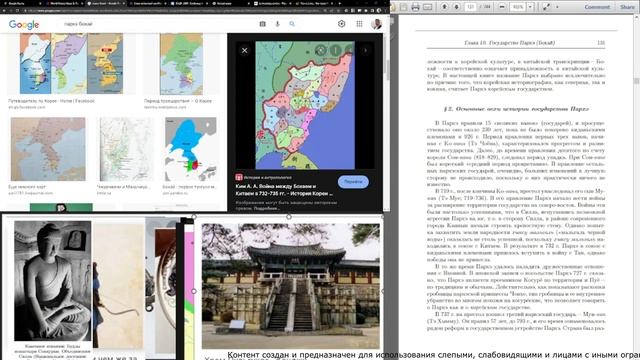The height and width of the screenshot is (360, 640).
Task: Select the temple photo on the slide
Action: [290, 286]
